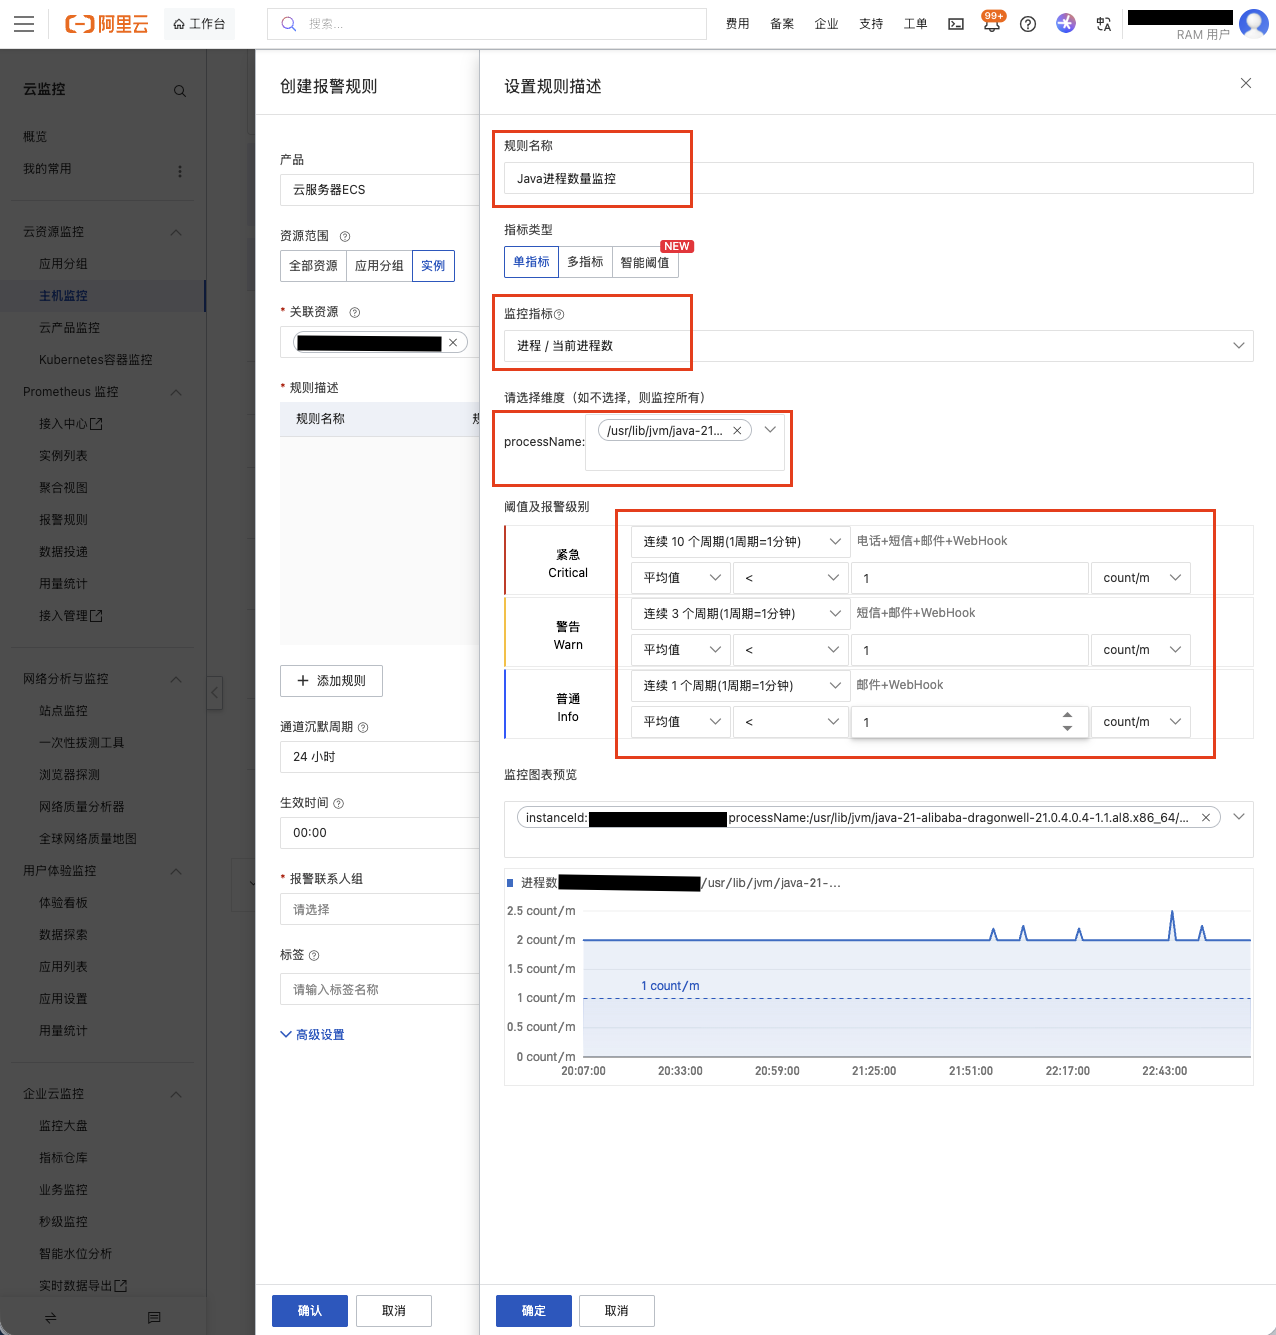This screenshot has width=1276, height=1335.
Task: Click the blue 确定 button
Action: [533, 1311]
